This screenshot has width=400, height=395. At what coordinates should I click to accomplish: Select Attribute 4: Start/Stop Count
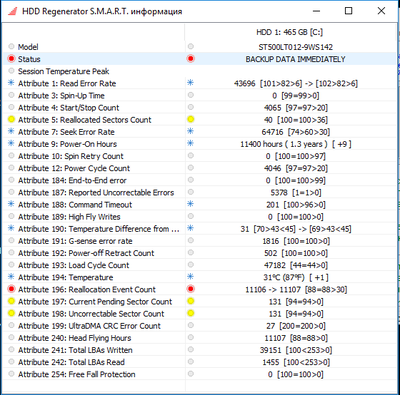(x=69, y=108)
